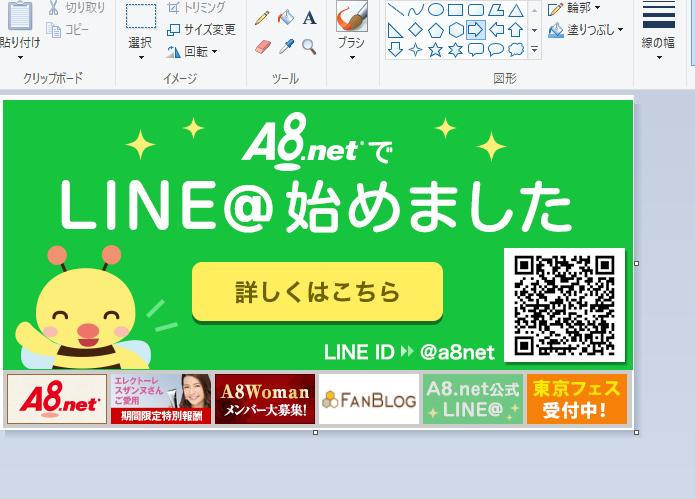This screenshot has height=499, width=695.
Task: Click the Line width (線の幅) icon
Action: pyautogui.click(x=659, y=16)
